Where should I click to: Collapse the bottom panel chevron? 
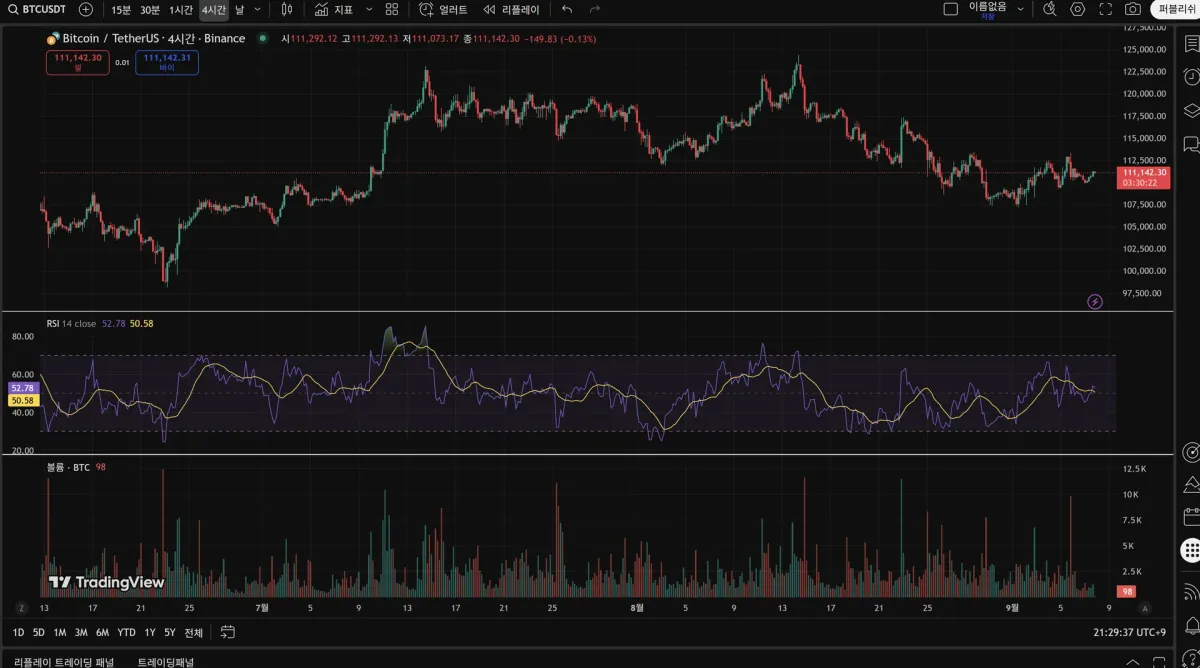1132,662
